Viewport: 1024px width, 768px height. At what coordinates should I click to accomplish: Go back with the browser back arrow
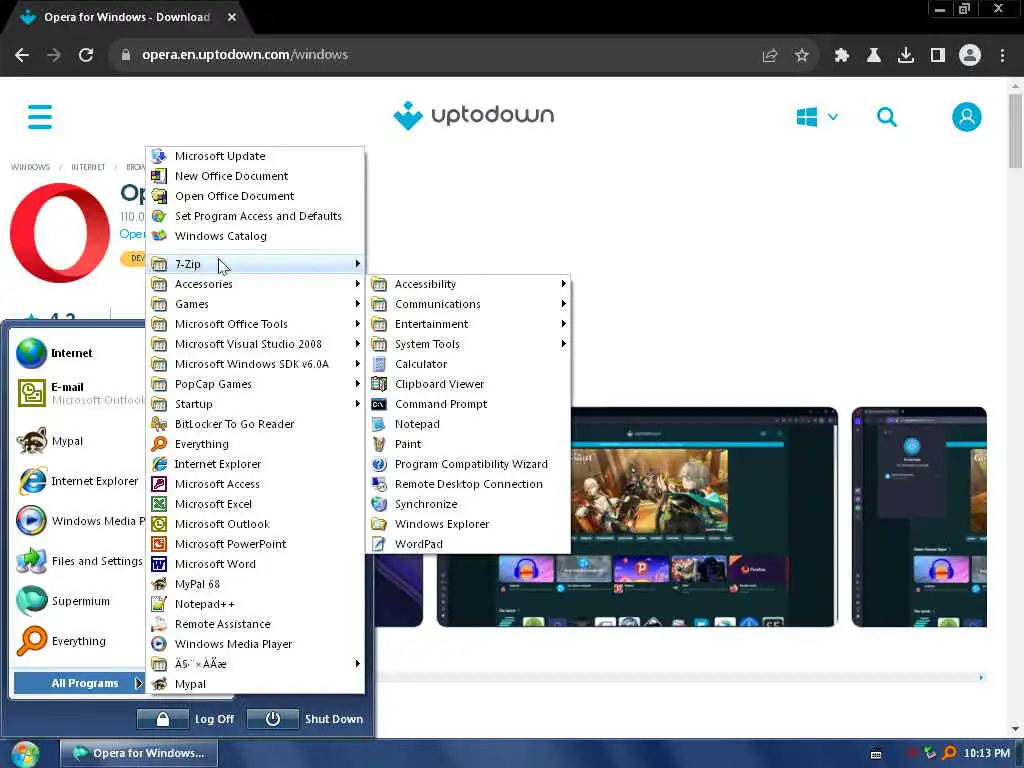(x=22, y=55)
